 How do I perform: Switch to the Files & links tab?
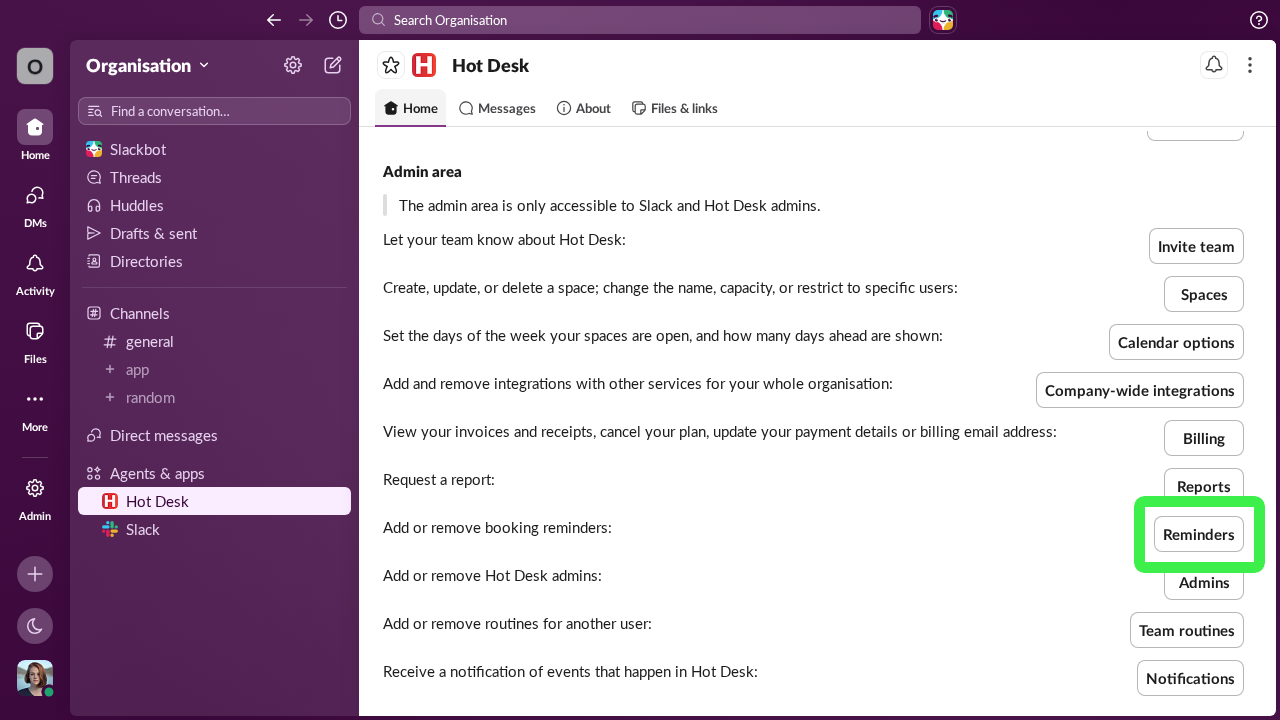(x=675, y=108)
